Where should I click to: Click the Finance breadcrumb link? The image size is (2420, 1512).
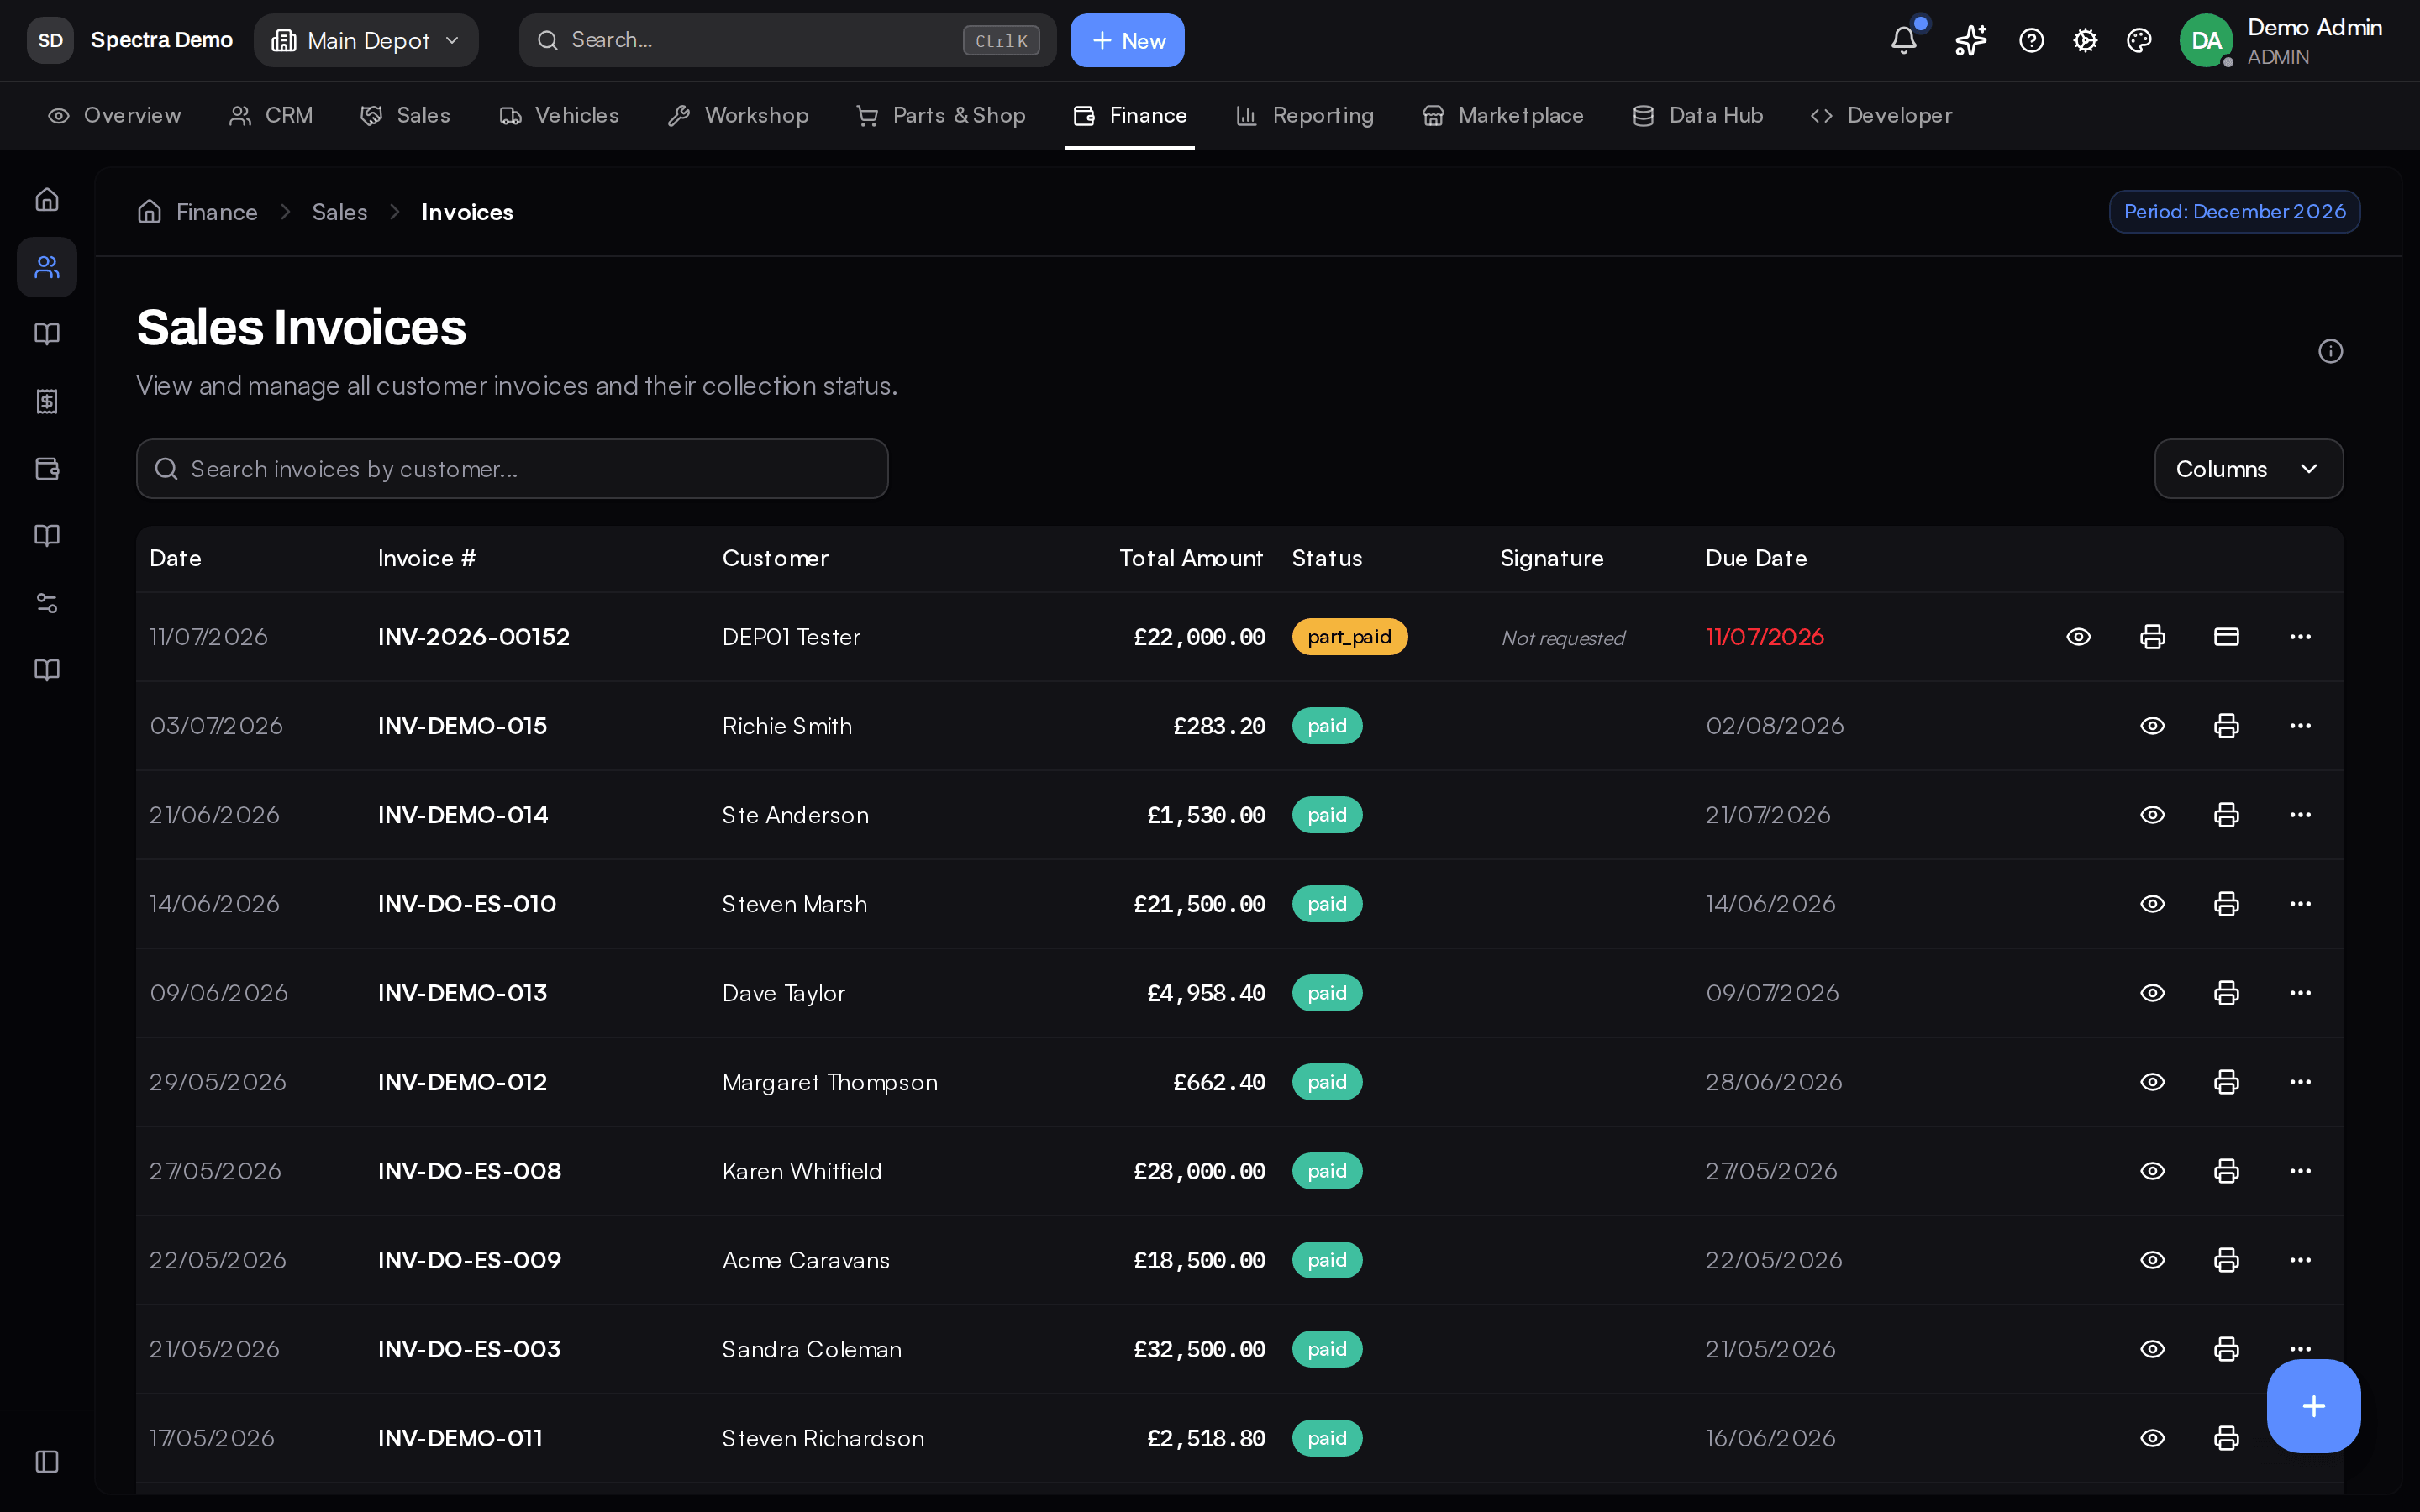217,212
